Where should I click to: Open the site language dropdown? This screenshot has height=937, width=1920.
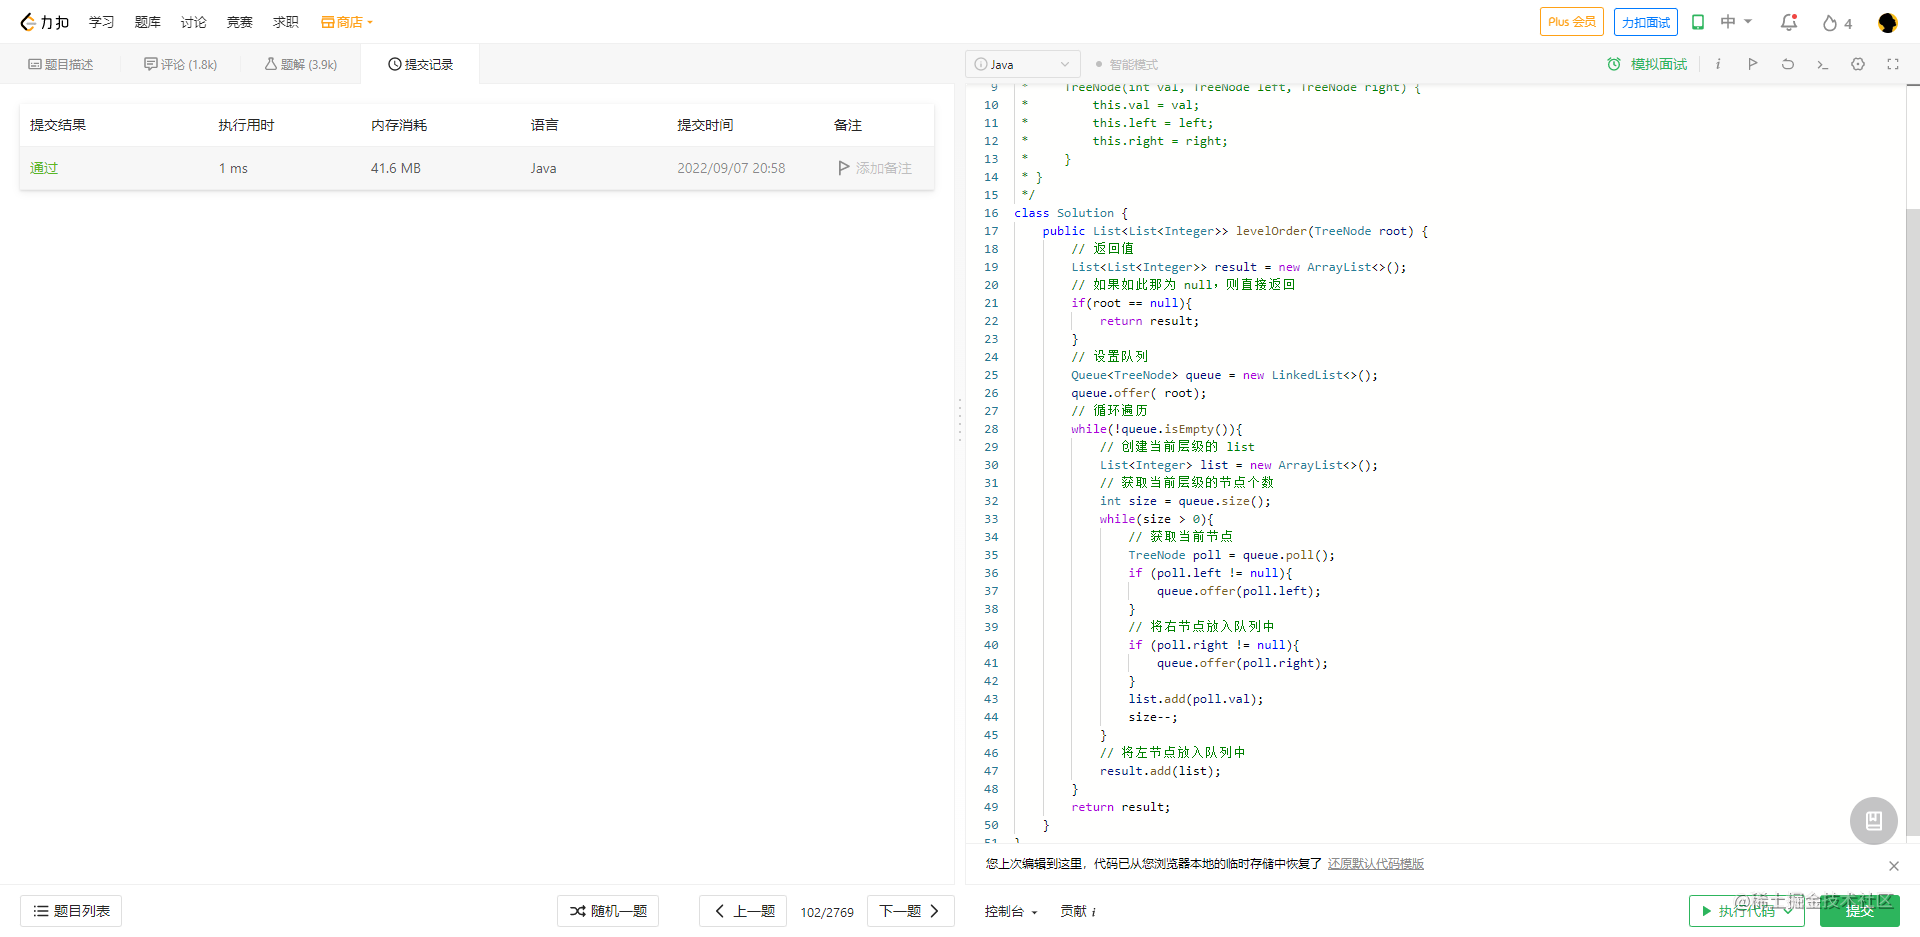[1736, 22]
